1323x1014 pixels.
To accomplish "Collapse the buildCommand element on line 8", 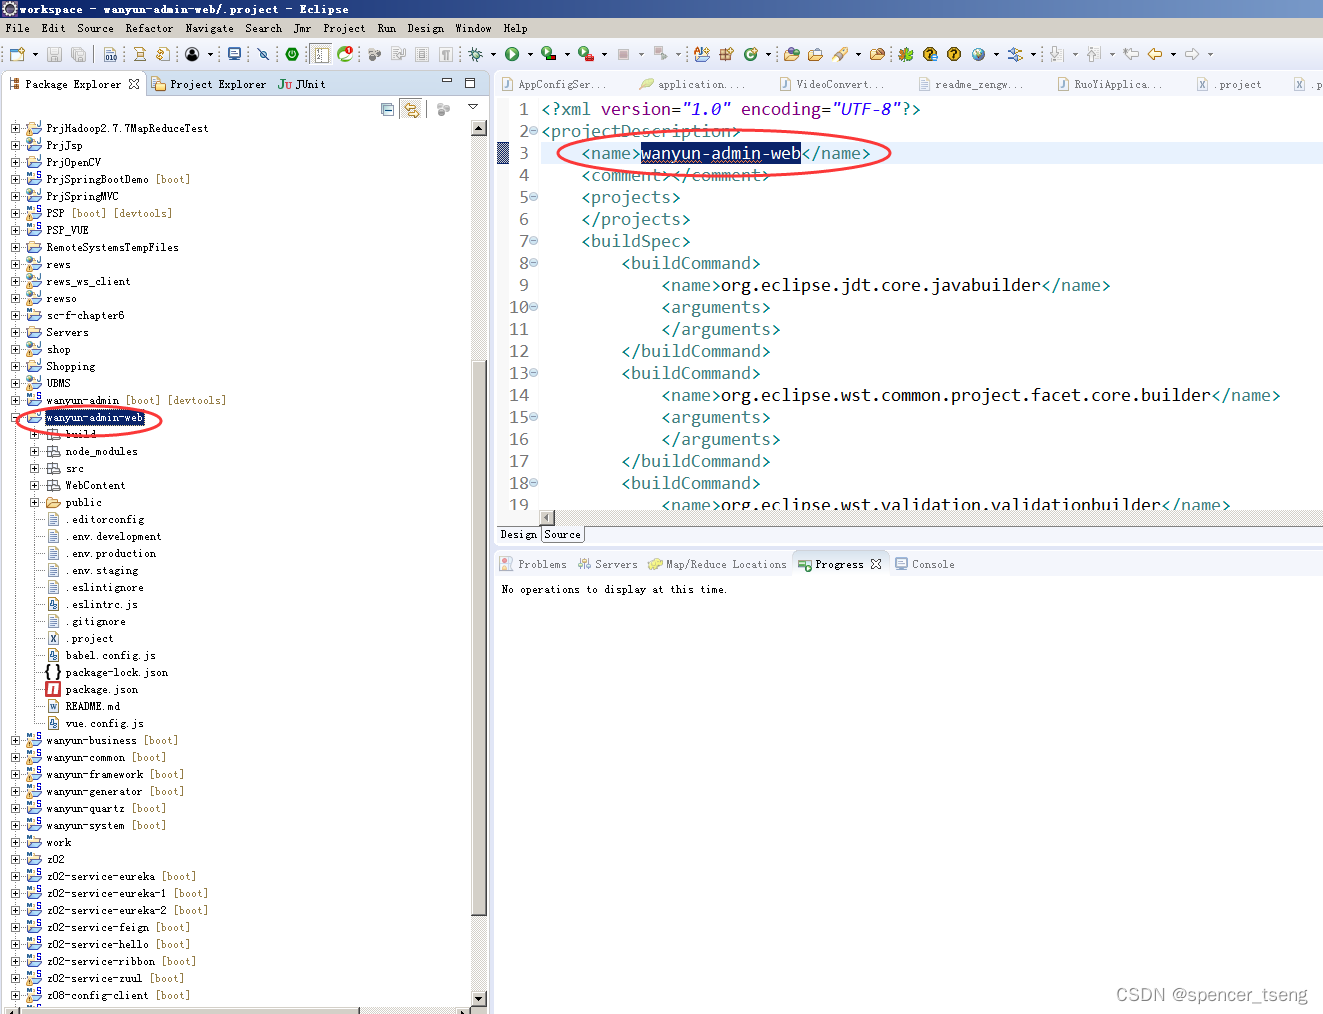I will click(x=533, y=262).
